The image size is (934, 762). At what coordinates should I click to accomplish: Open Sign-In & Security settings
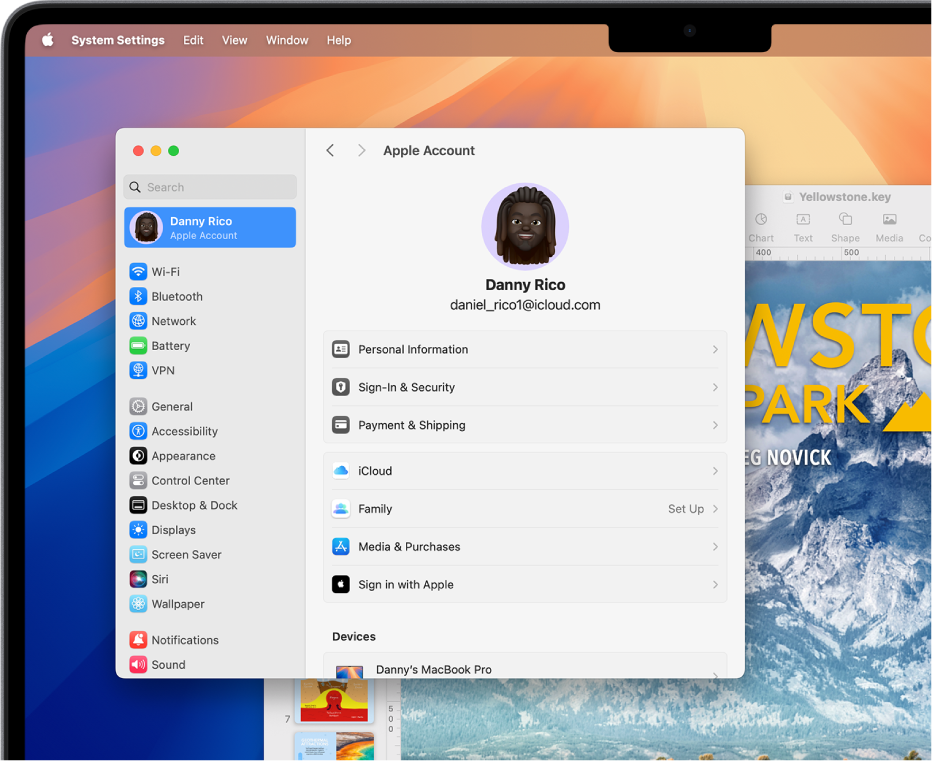(x=524, y=387)
